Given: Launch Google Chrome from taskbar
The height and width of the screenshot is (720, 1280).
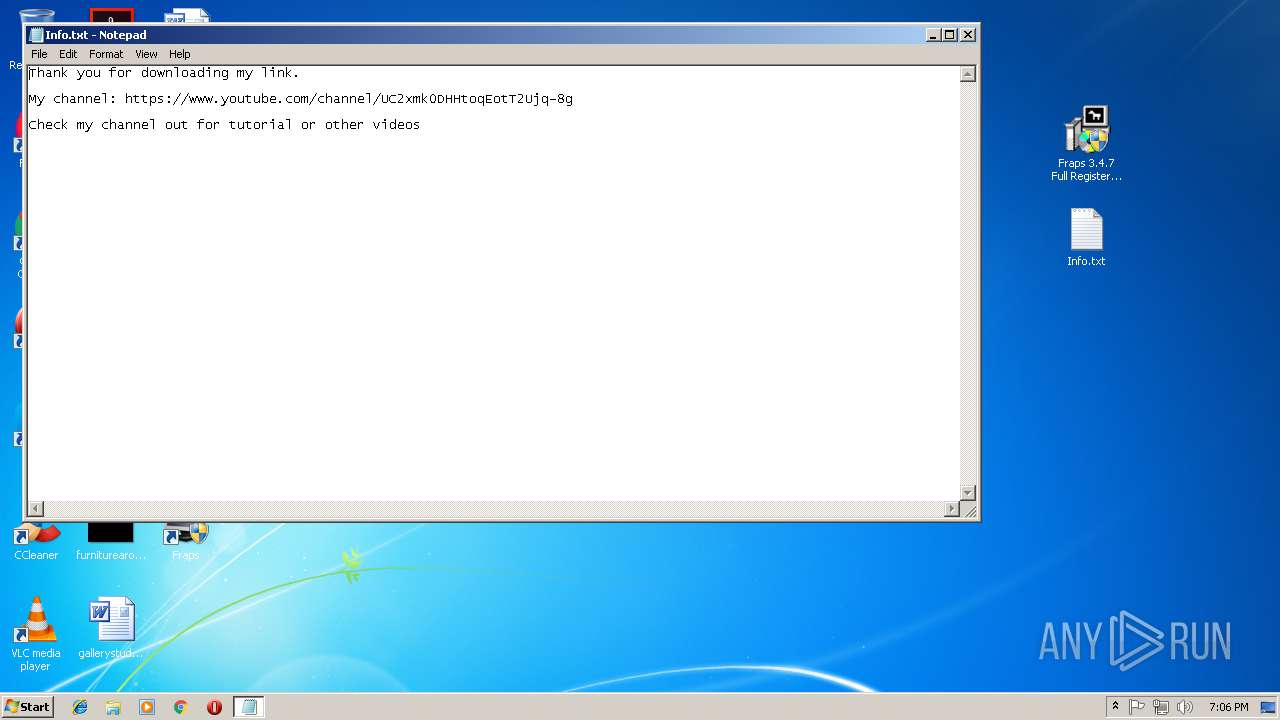Looking at the screenshot, I should click(x=181, y=707).
